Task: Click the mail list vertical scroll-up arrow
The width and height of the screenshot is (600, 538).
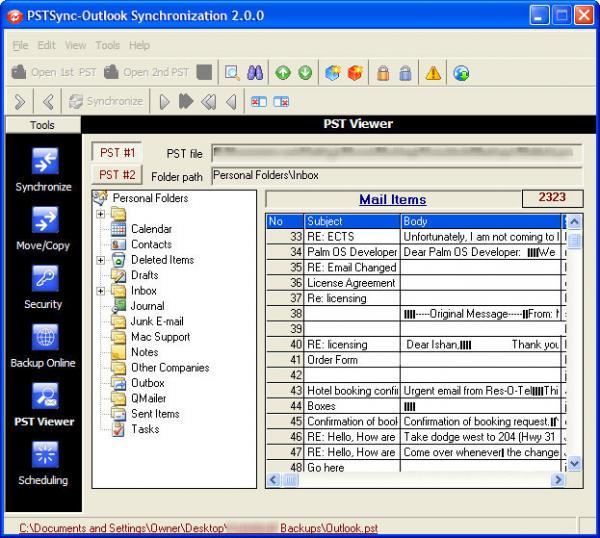Action: pyautogui.click(x=574, y=222)
